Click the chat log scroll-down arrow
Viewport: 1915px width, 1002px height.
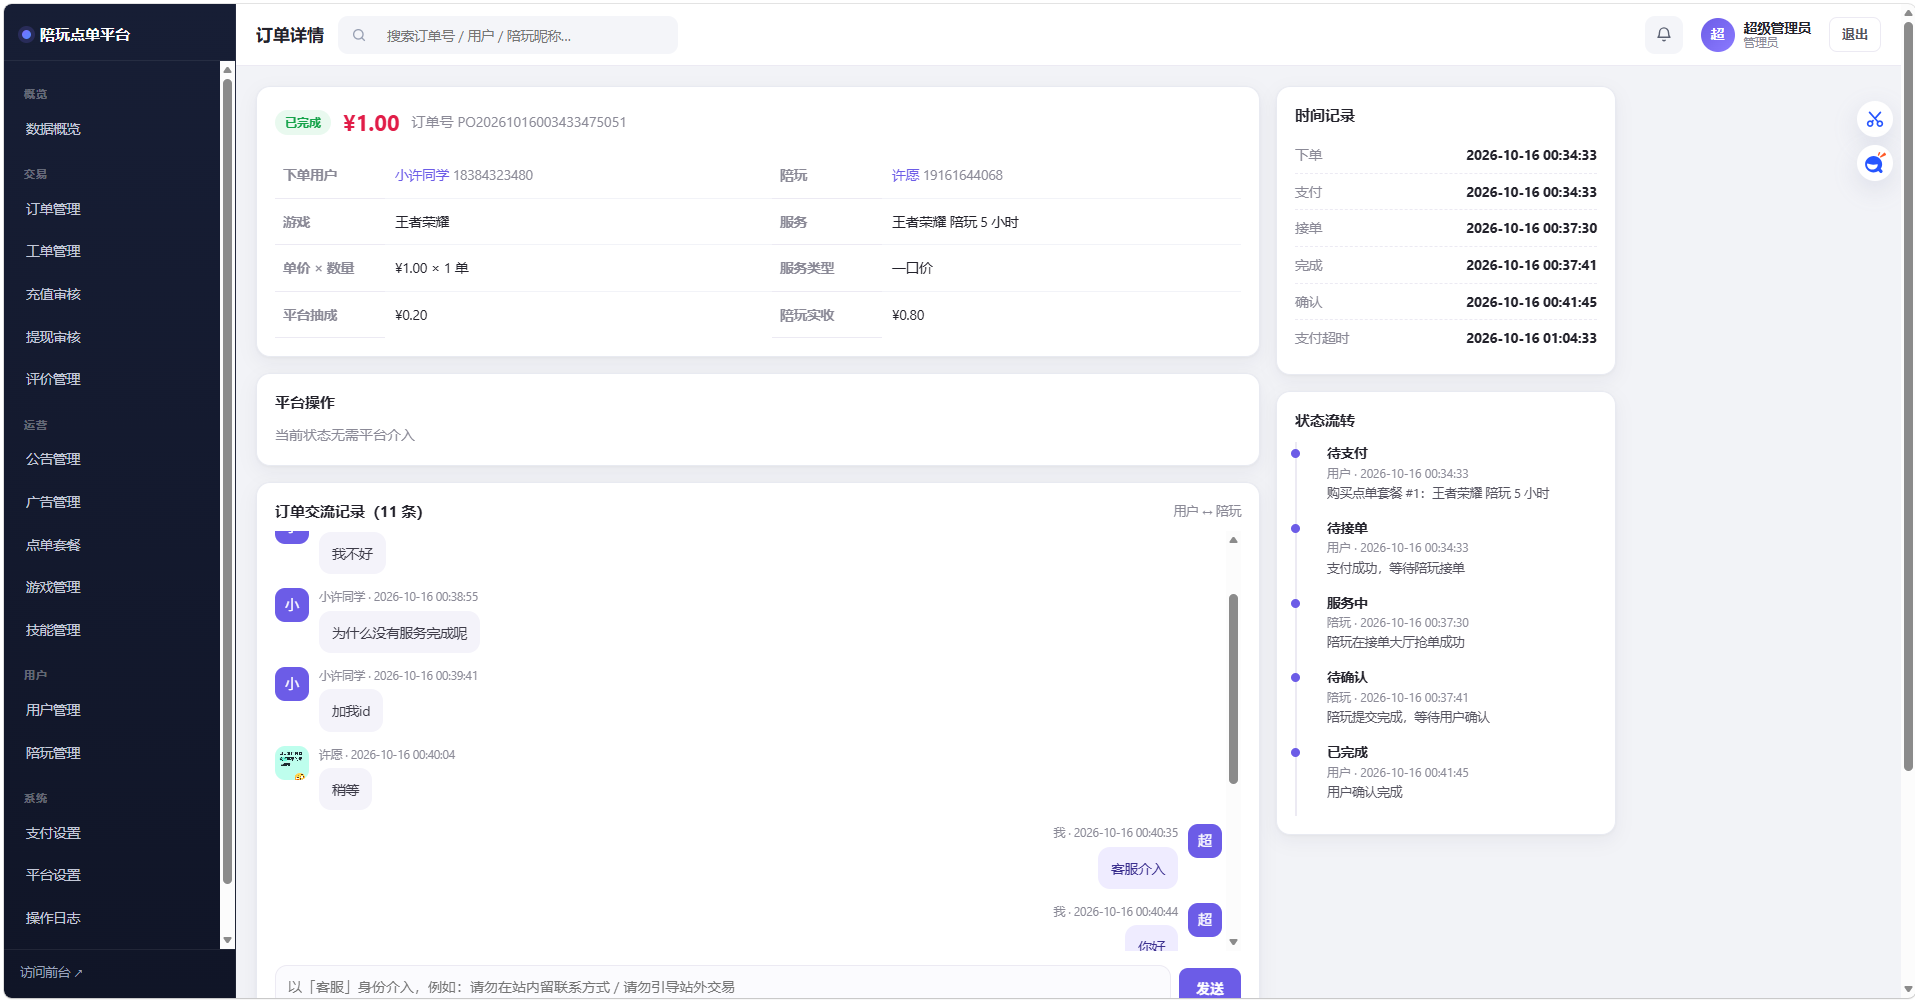click(x=1233, y=942)
